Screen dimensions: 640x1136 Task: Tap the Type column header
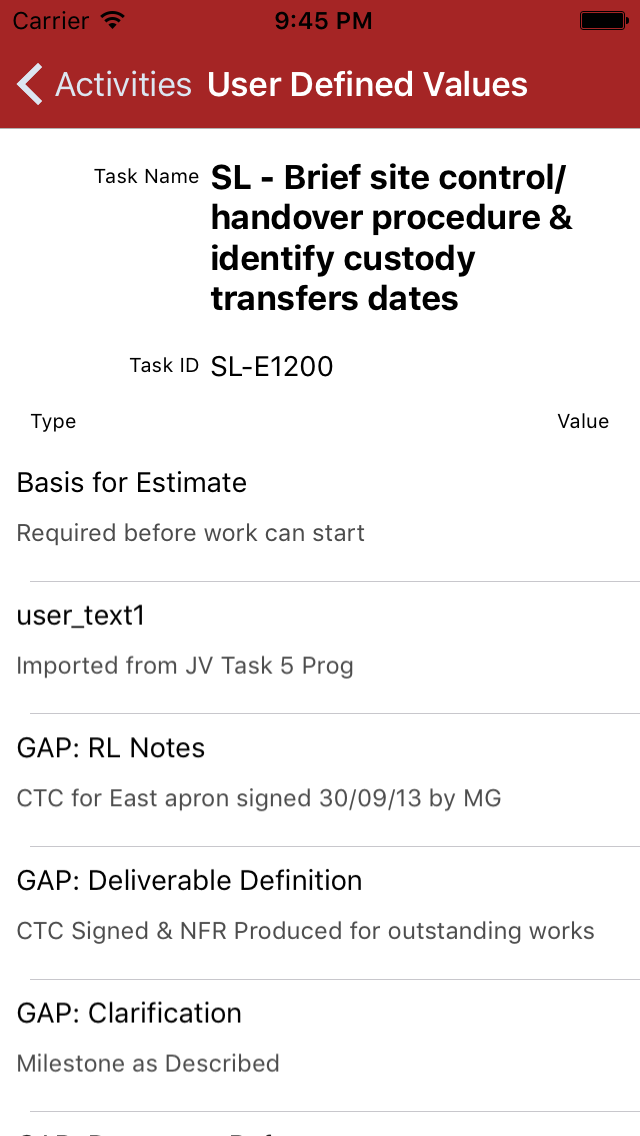(x=53, y=421)
